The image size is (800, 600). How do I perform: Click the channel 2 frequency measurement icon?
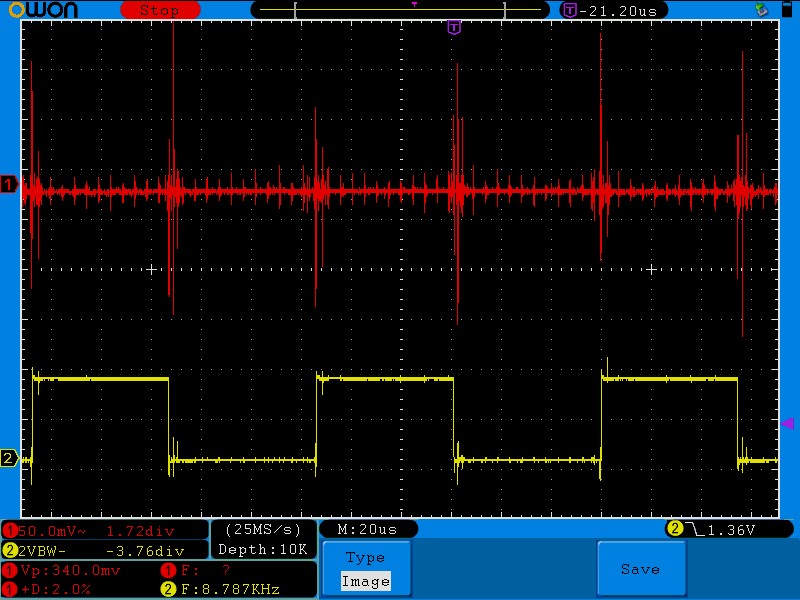pos(168,588)
